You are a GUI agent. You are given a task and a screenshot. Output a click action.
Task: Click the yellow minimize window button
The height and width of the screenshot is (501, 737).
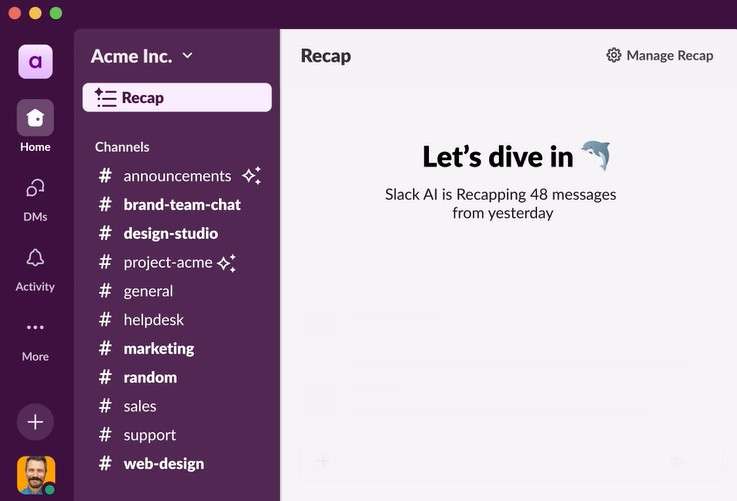click(x=35, y=13)
